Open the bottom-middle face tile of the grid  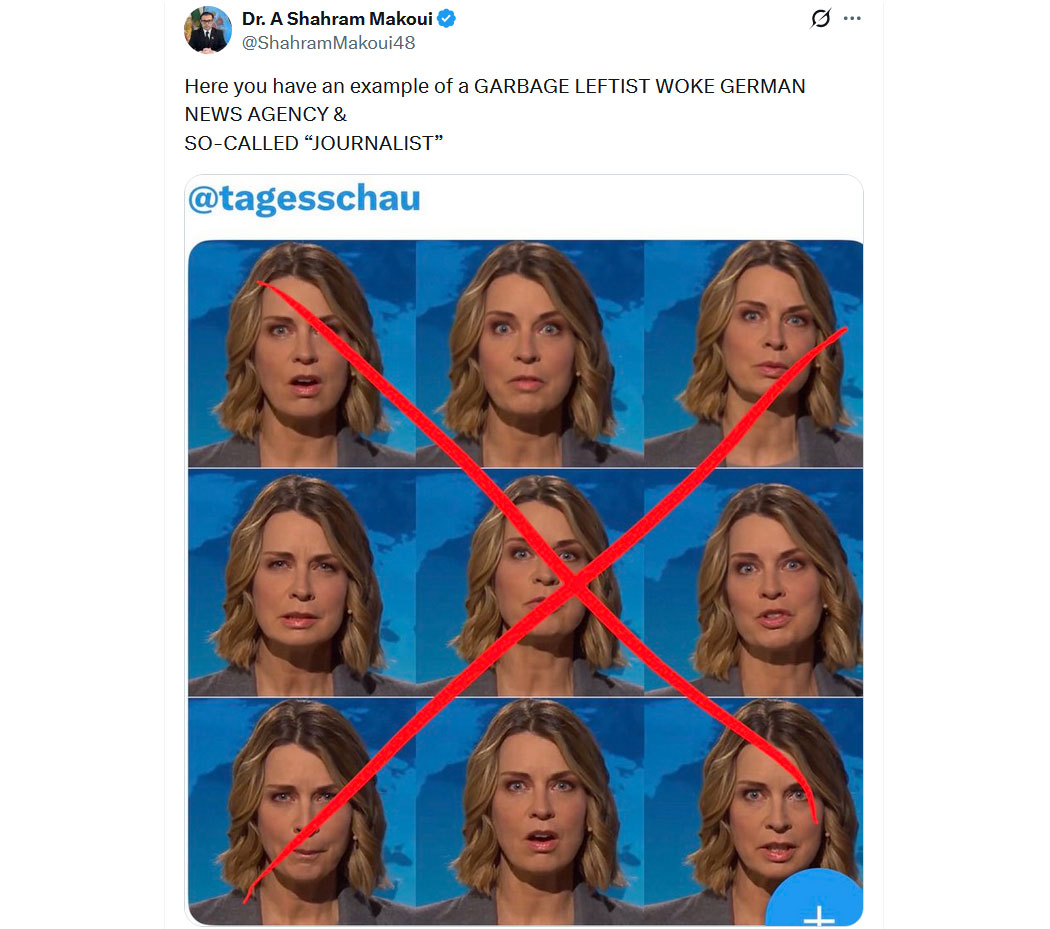coord(530,812)
